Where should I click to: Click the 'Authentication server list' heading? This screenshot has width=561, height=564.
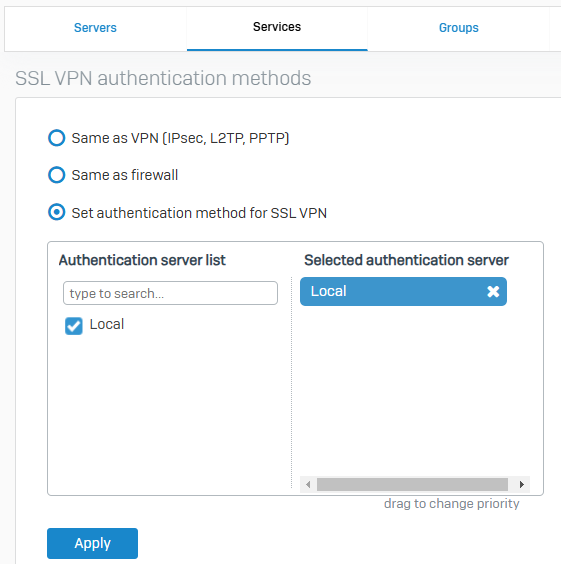point(142,260)
